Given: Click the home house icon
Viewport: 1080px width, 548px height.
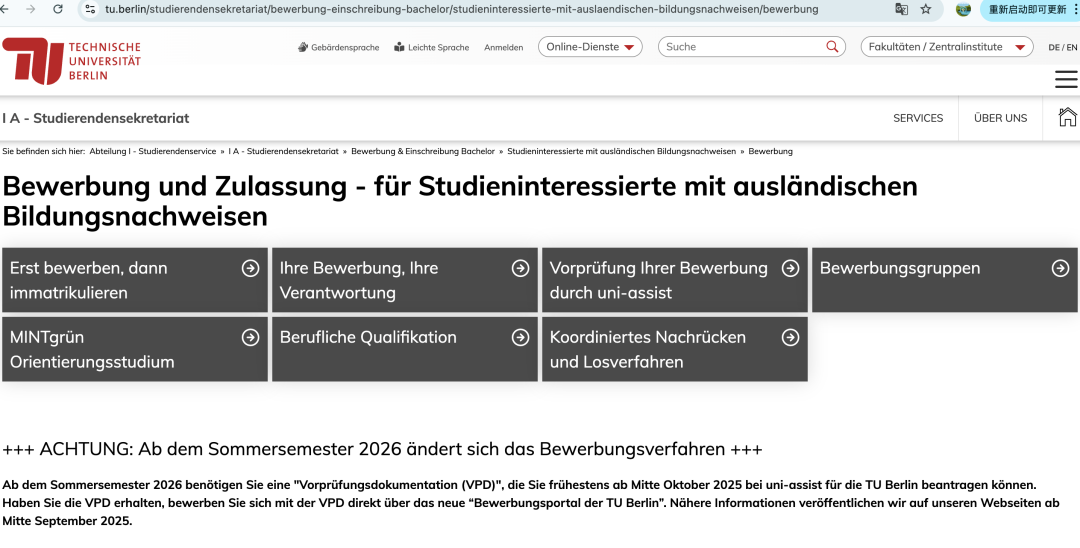Looking at the screenshot, I should (x=1067, y=118).
